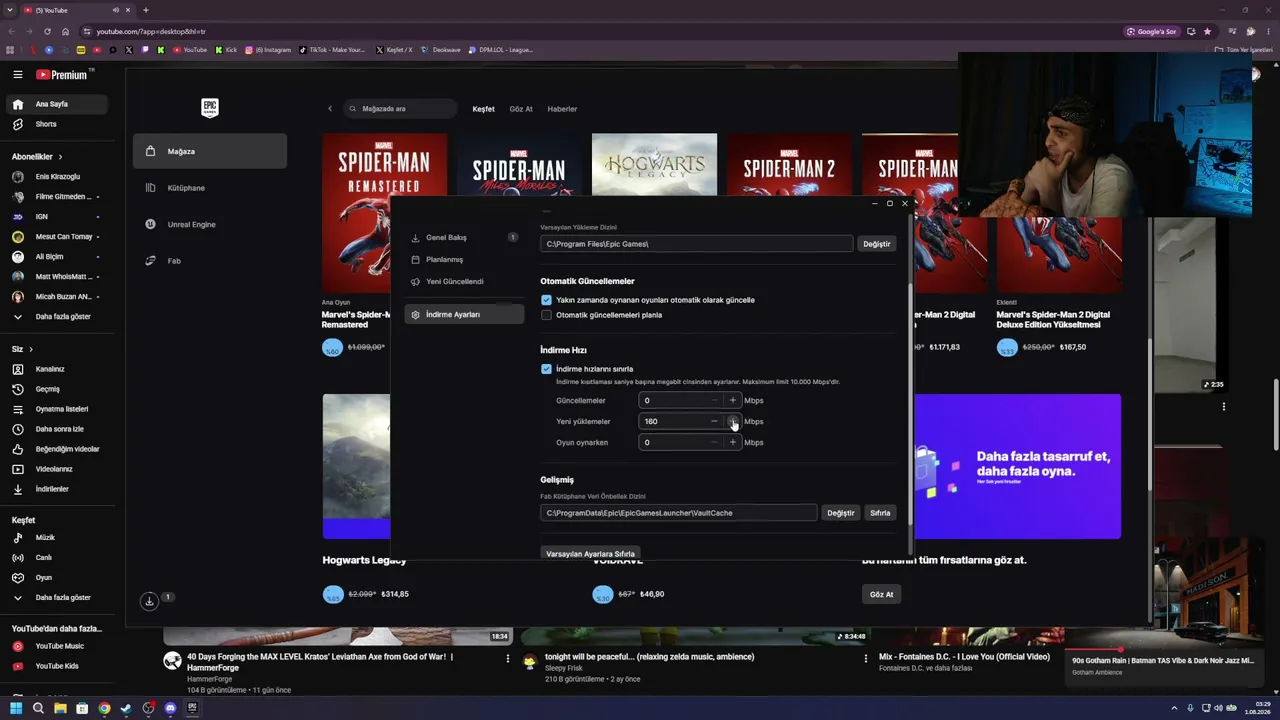
Task: Select Yeni Güncellendi in downloads panel
Action: coord(464,282)
